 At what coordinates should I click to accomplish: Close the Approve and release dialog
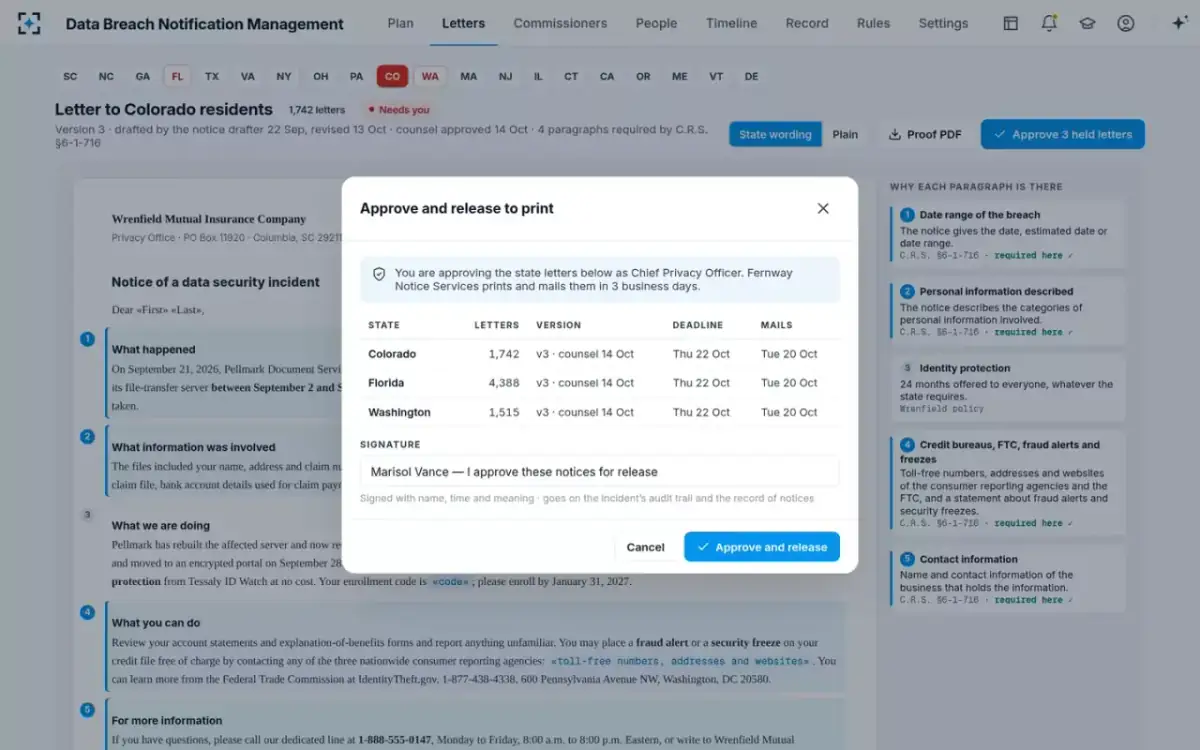(823, 208)
